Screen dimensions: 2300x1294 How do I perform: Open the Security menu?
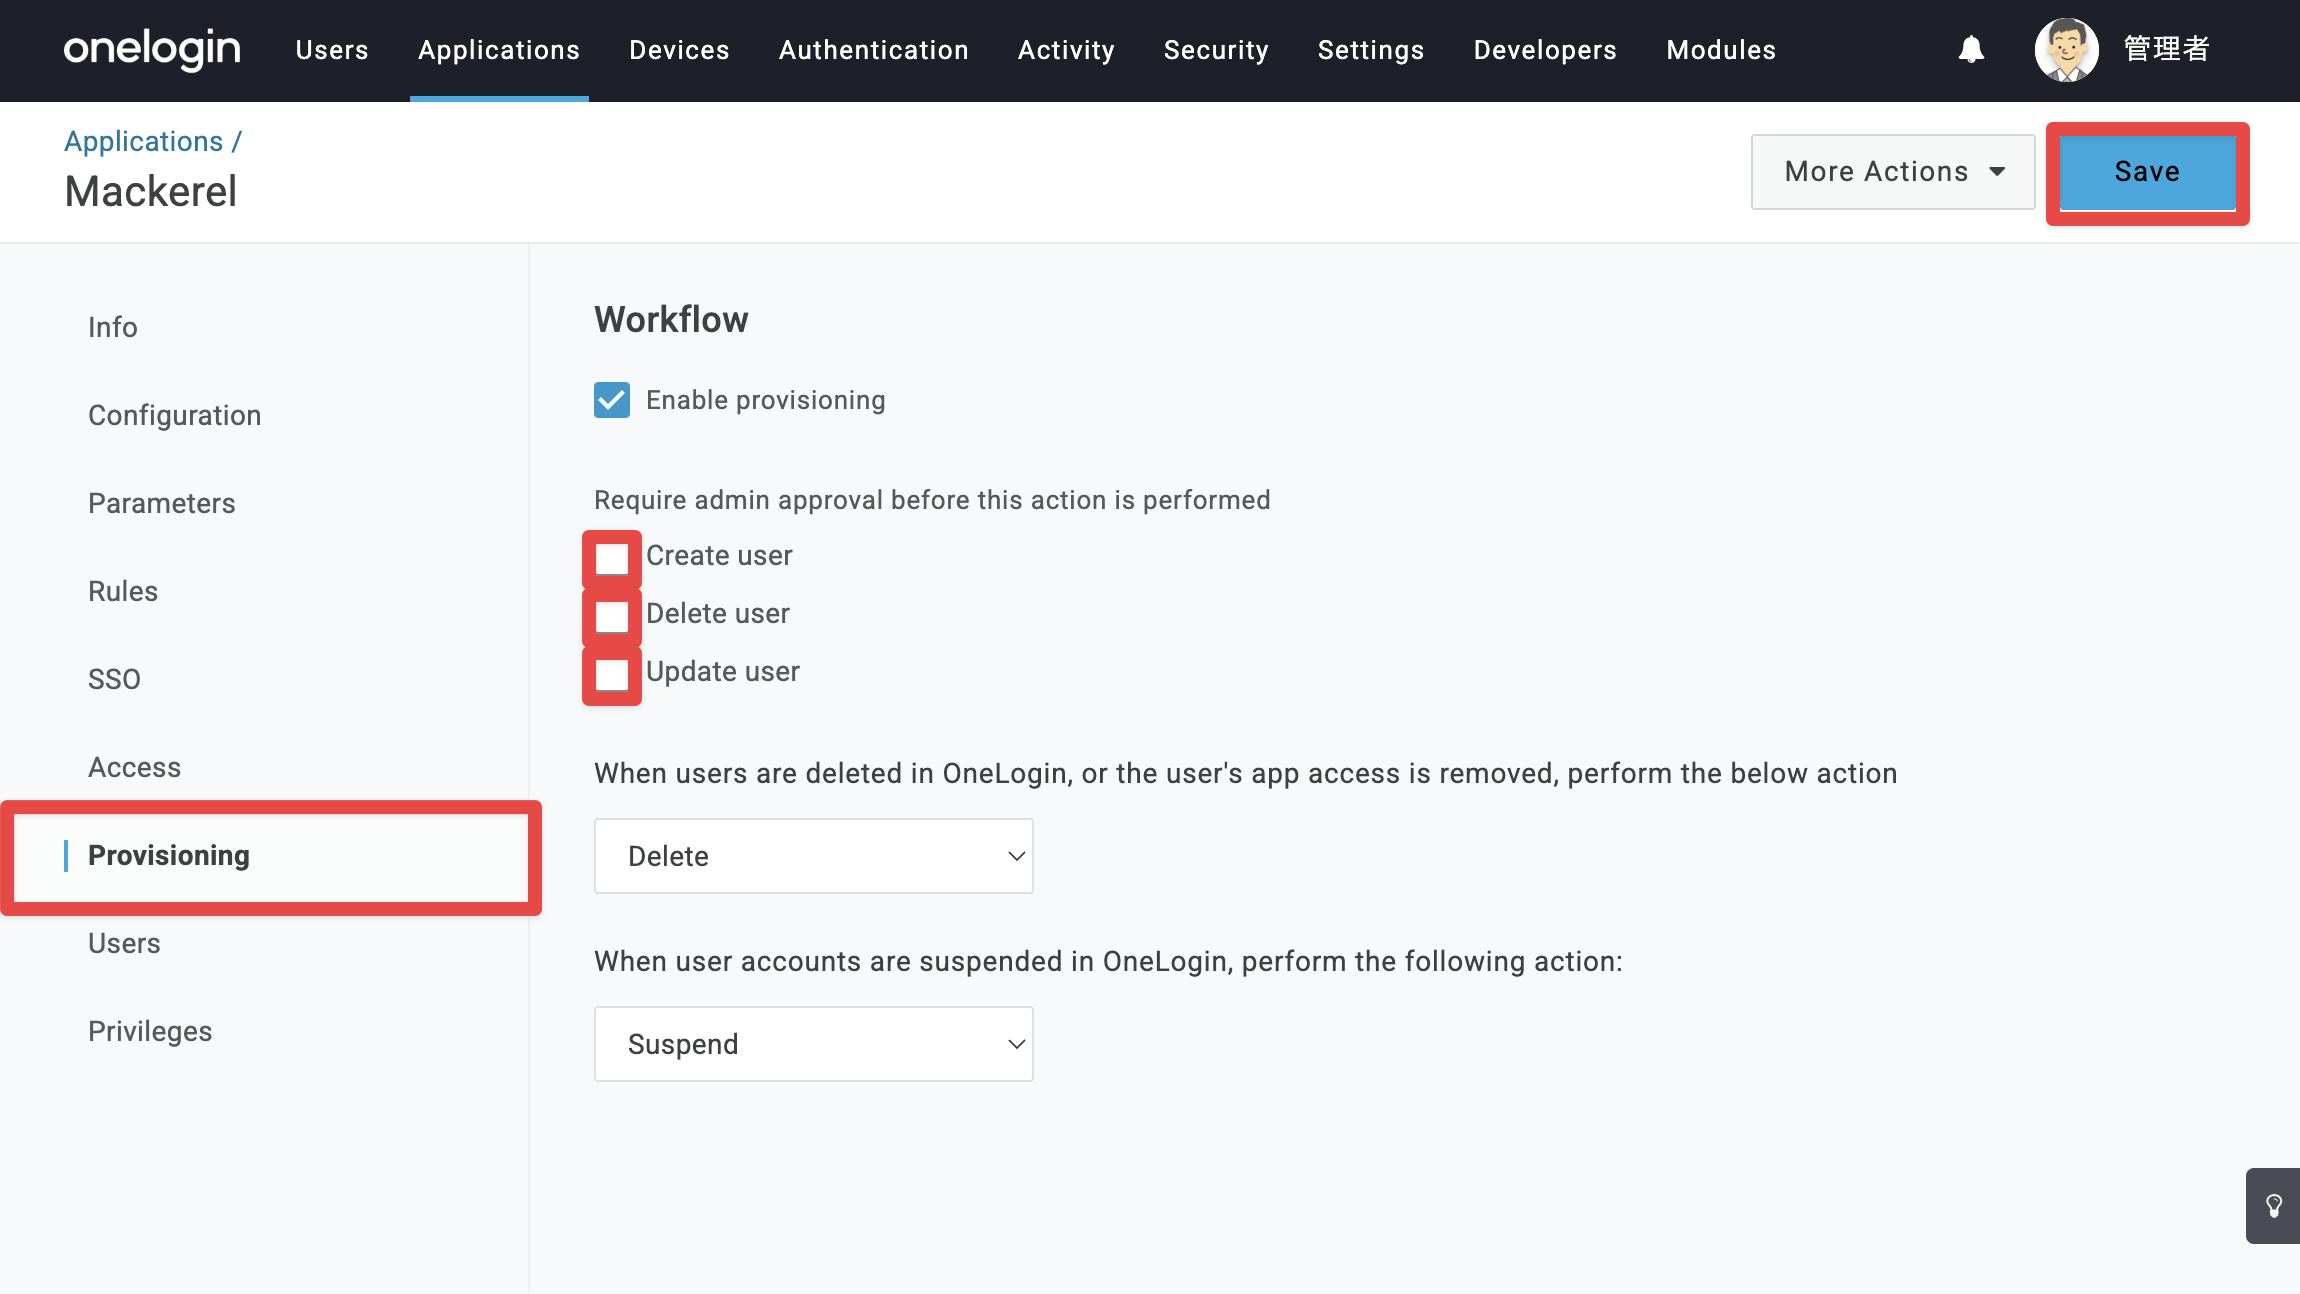(x=1216, y=50)
